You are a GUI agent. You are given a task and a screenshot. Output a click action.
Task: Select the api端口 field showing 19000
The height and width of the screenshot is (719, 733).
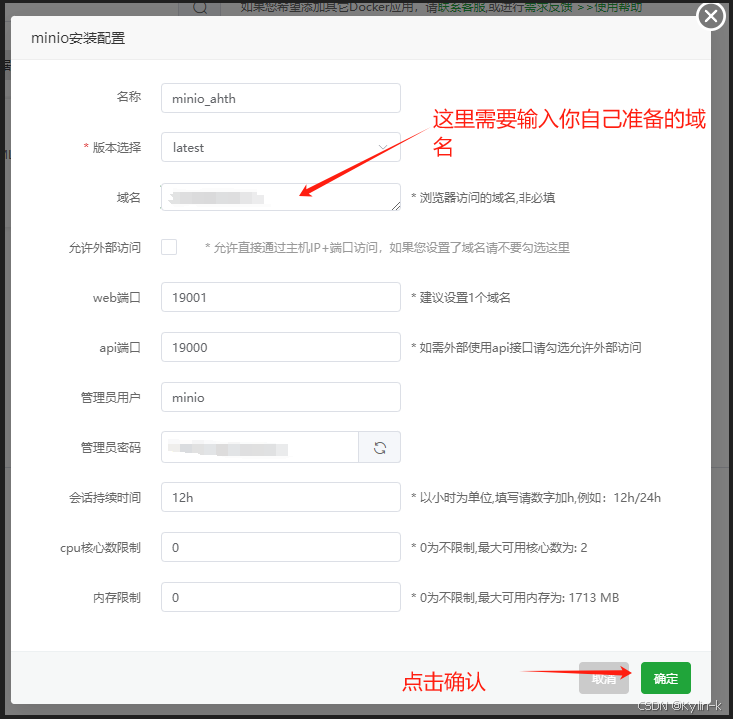point(280,347)
